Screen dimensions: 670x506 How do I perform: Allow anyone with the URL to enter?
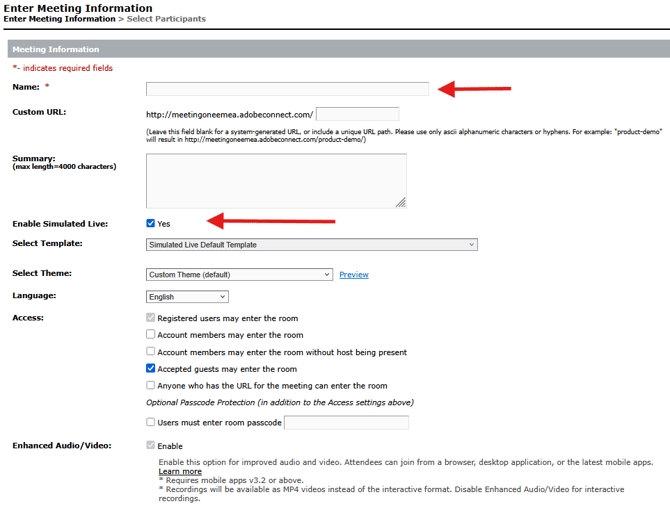coord(151,386)
